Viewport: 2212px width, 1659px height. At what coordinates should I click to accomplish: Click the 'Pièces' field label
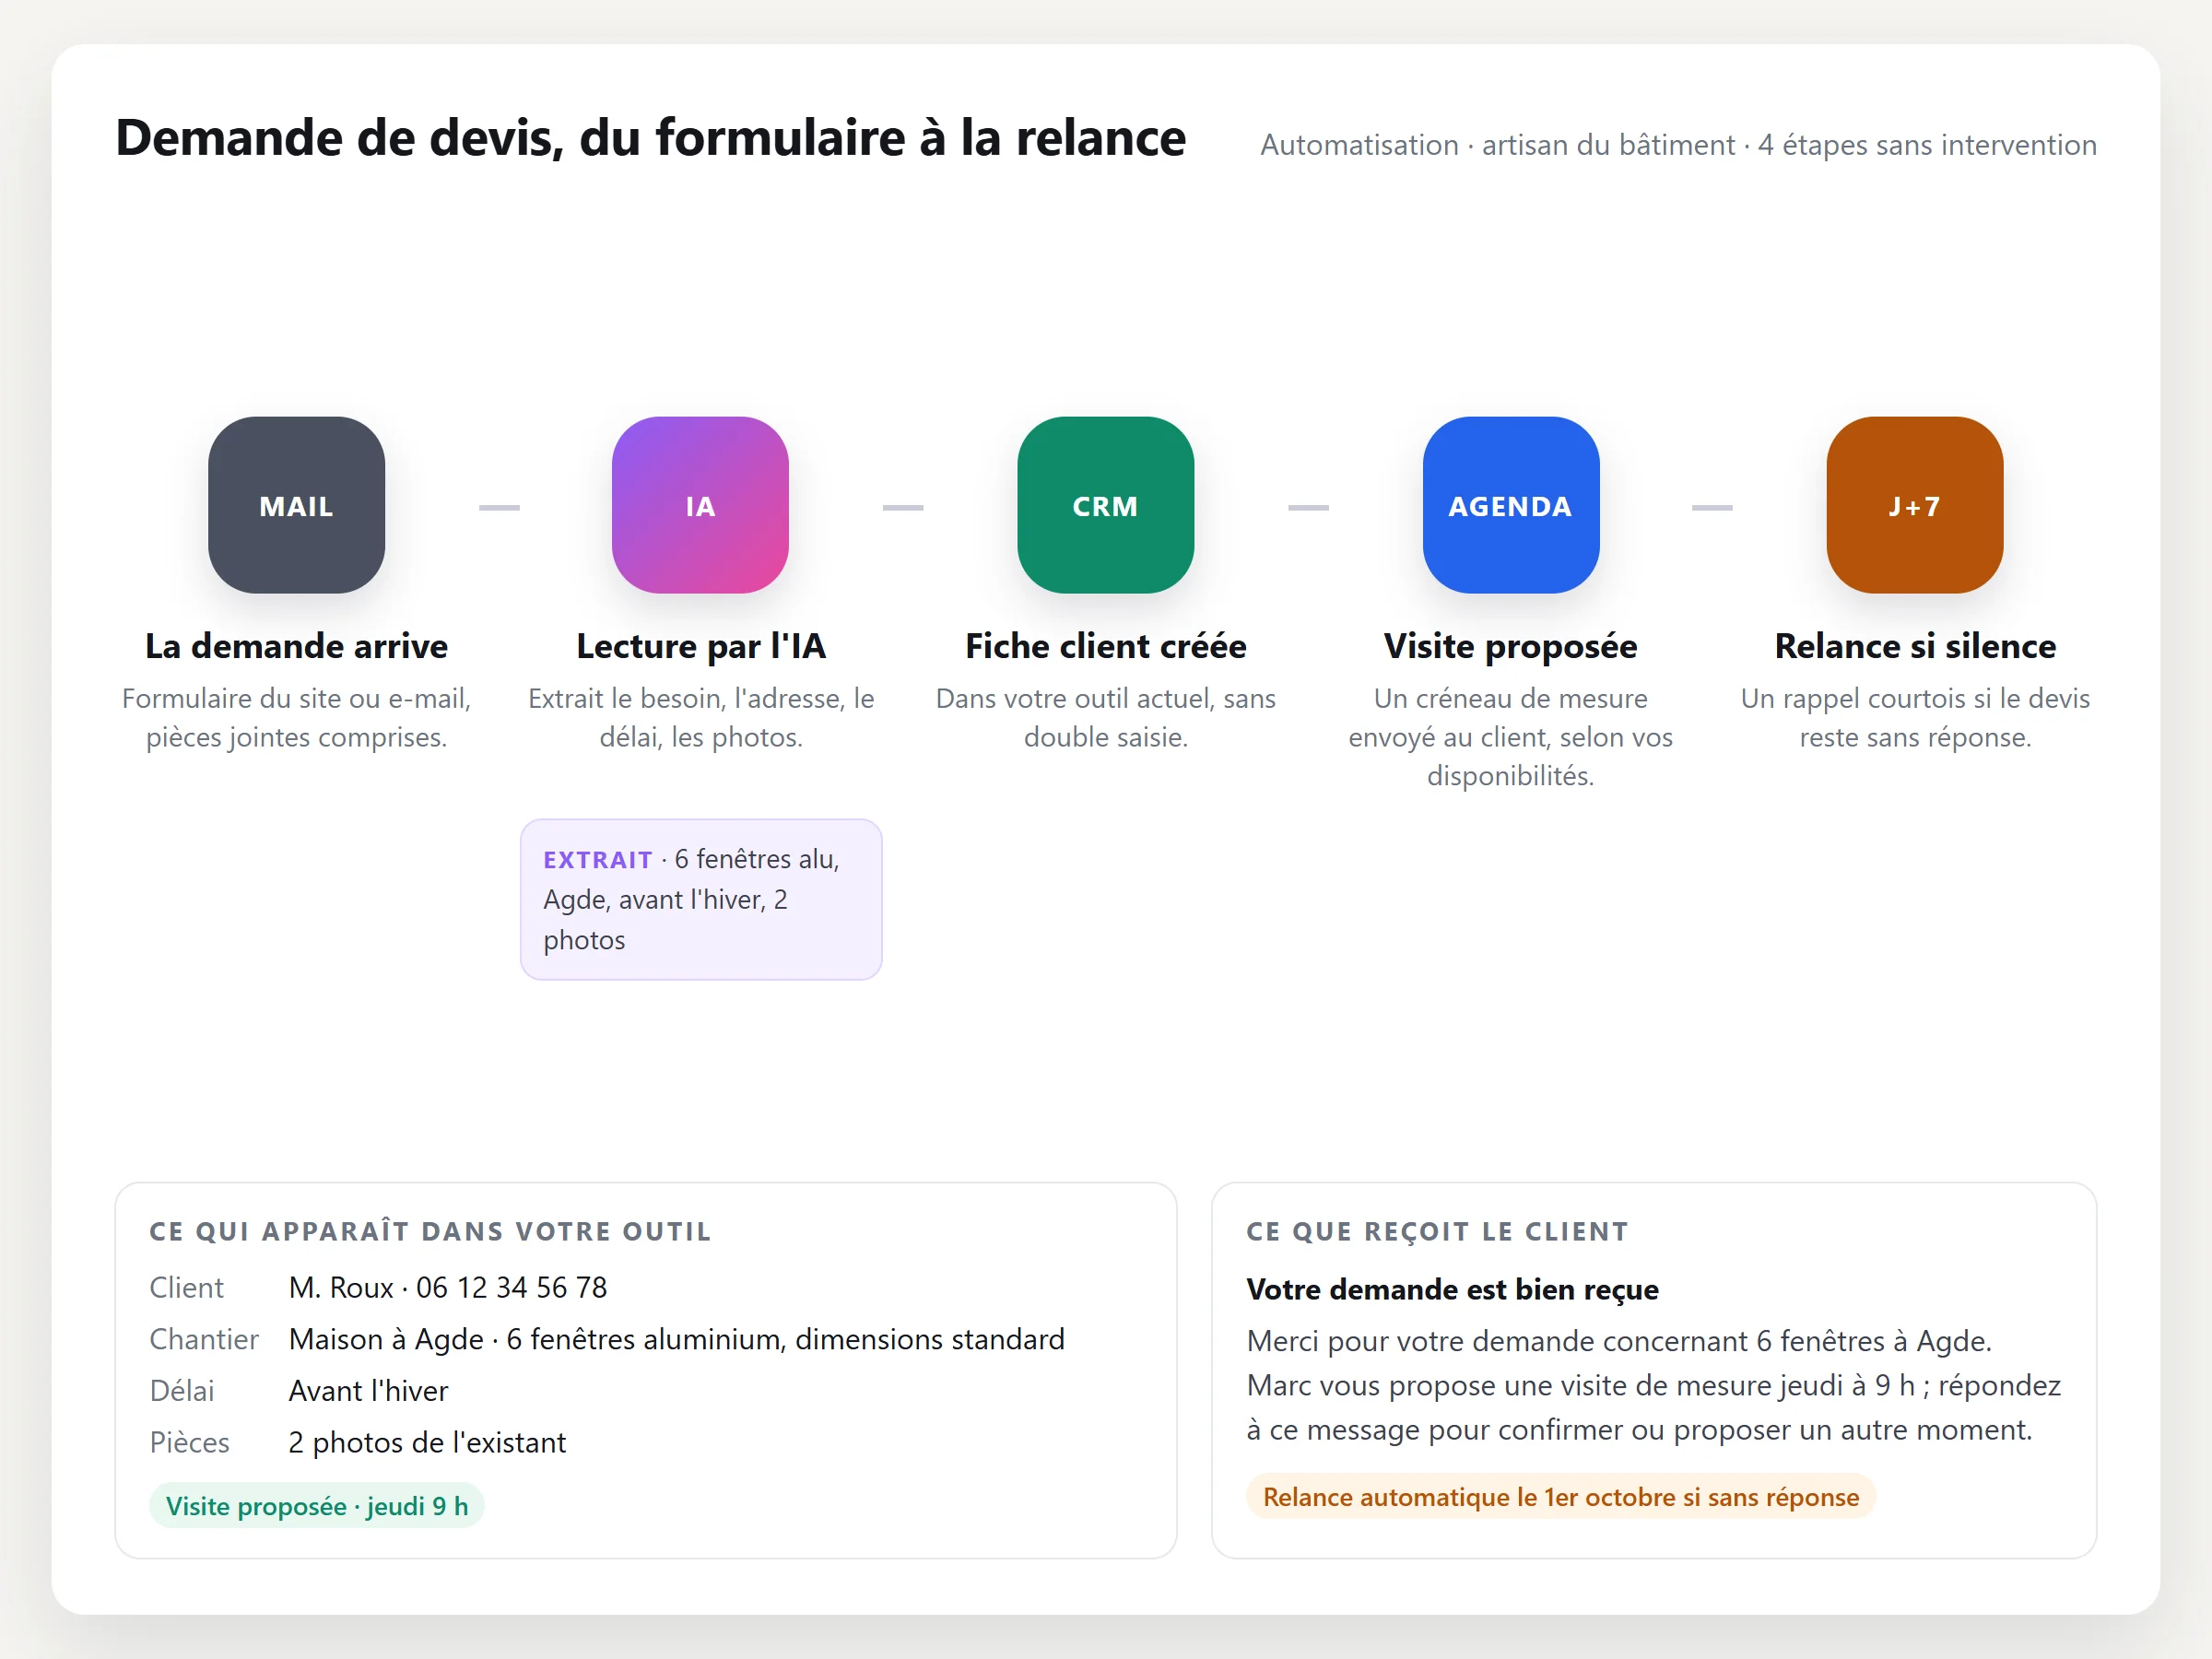(x=189, y=1443)
